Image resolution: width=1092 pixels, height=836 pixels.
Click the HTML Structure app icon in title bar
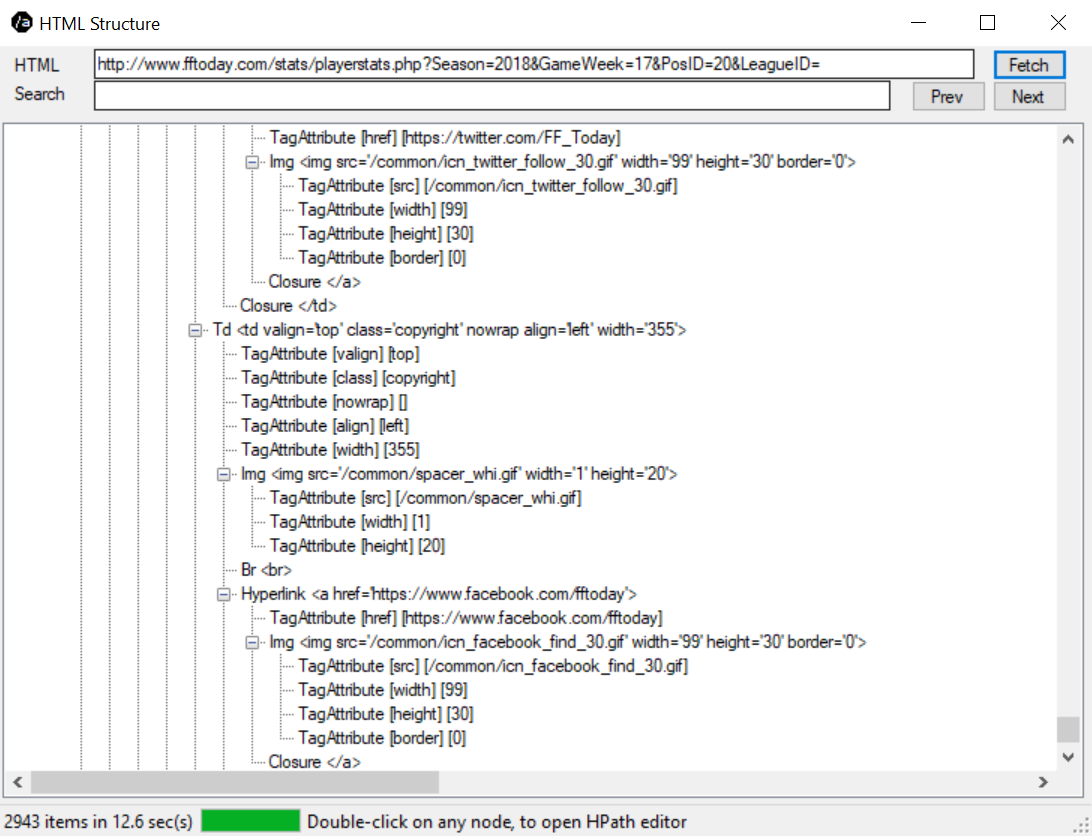[x=22, y=22]
